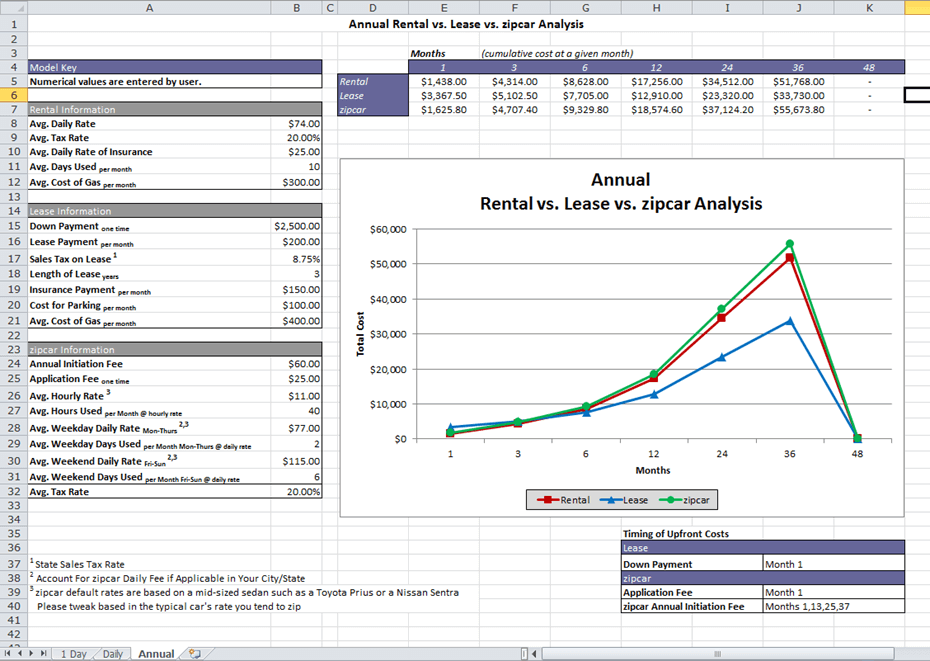Click the chart title text

[620, 192]
